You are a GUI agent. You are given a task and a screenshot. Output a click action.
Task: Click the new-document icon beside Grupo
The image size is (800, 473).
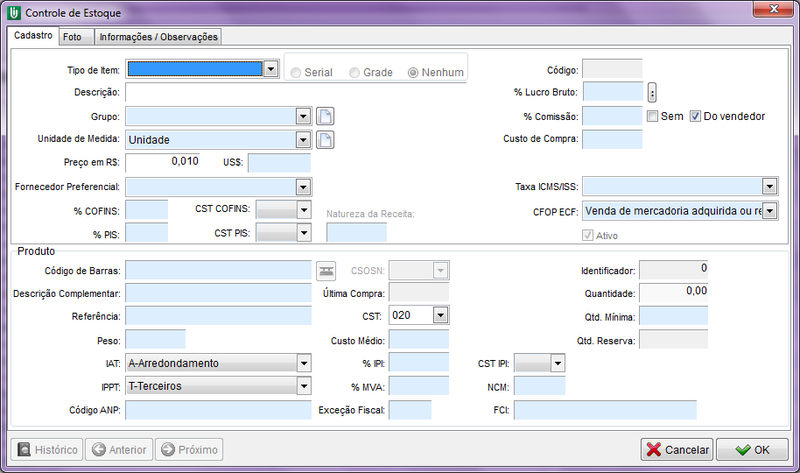325,116
